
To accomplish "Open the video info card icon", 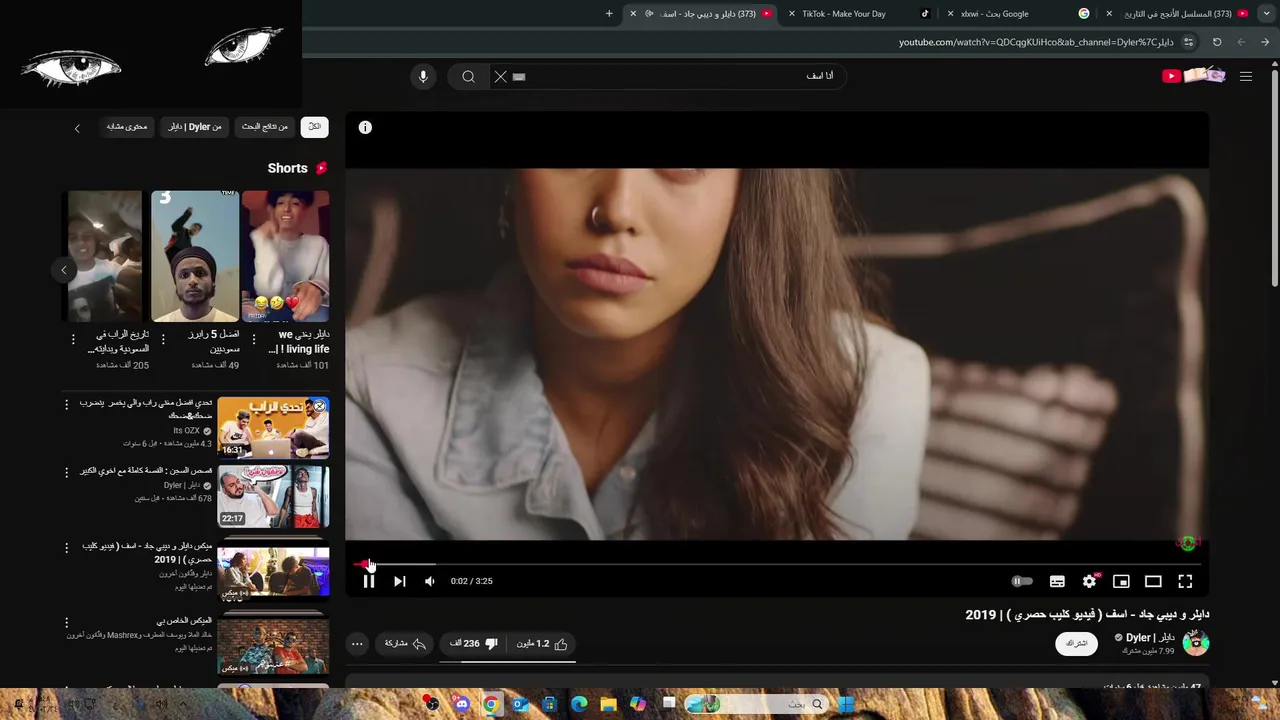I will click(365, 127).
